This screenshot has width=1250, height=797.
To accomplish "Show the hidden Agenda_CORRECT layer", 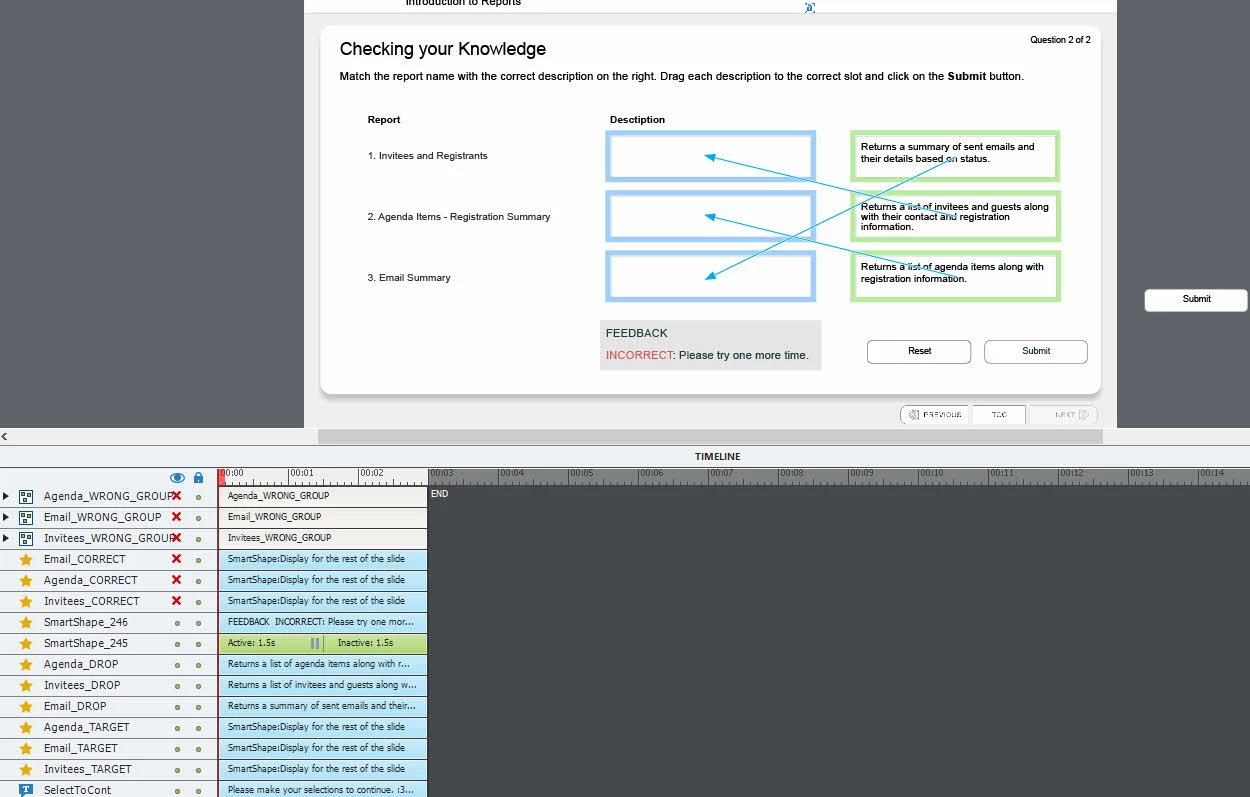I will tap(176, 580).
